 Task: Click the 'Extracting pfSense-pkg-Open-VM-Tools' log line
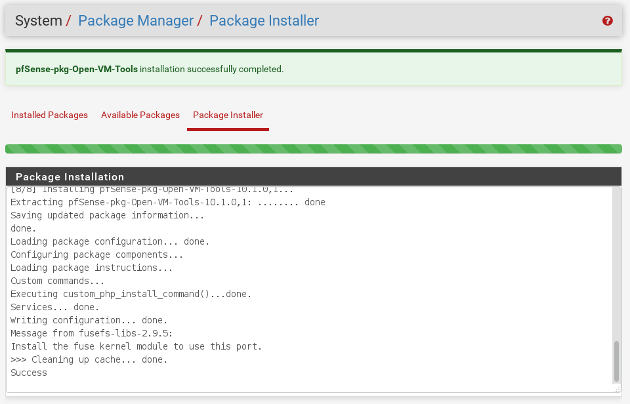click(168, 202)
